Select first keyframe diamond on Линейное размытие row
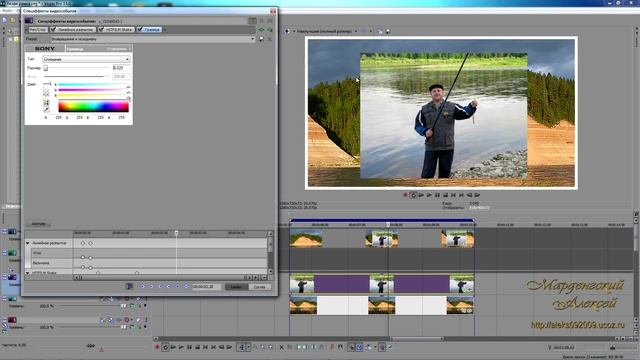 [x=83, y=243]
